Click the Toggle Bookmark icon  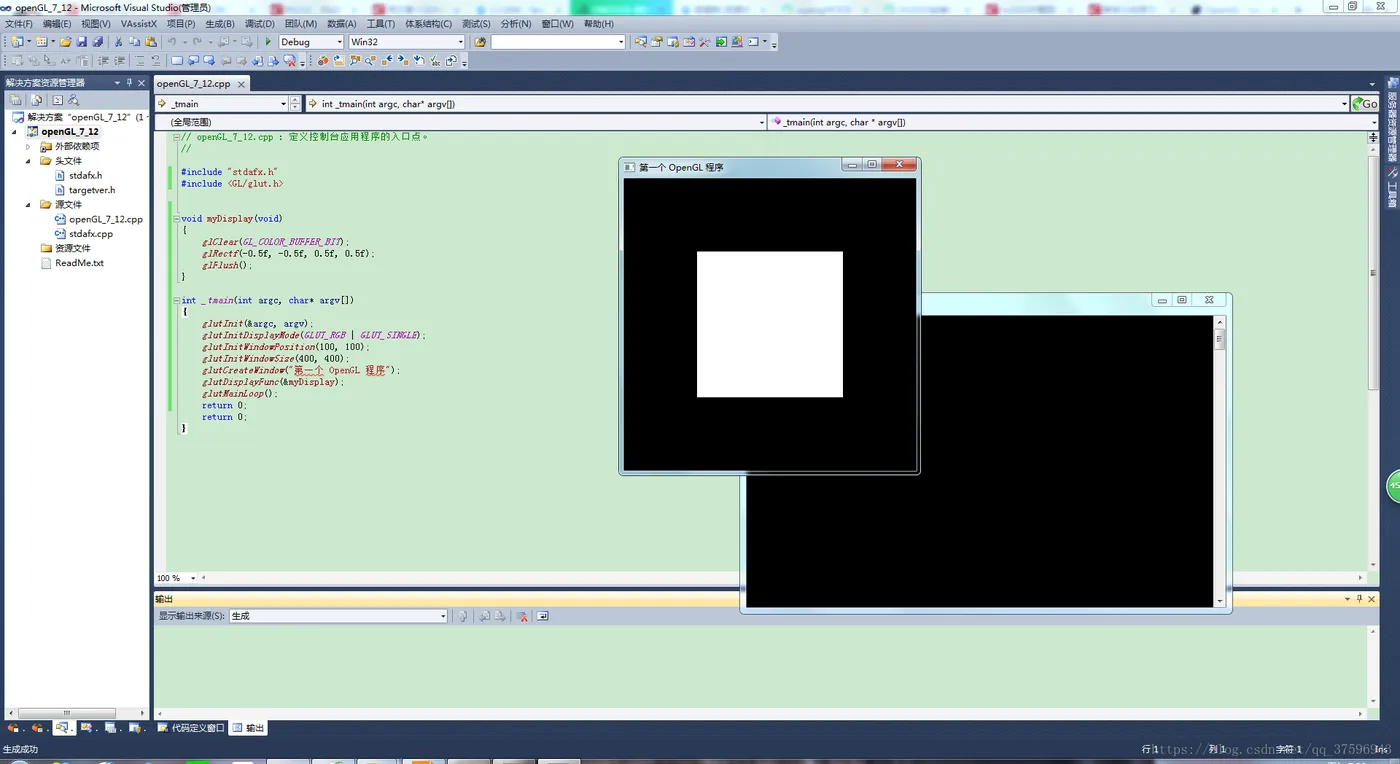(x=177, y=61)
